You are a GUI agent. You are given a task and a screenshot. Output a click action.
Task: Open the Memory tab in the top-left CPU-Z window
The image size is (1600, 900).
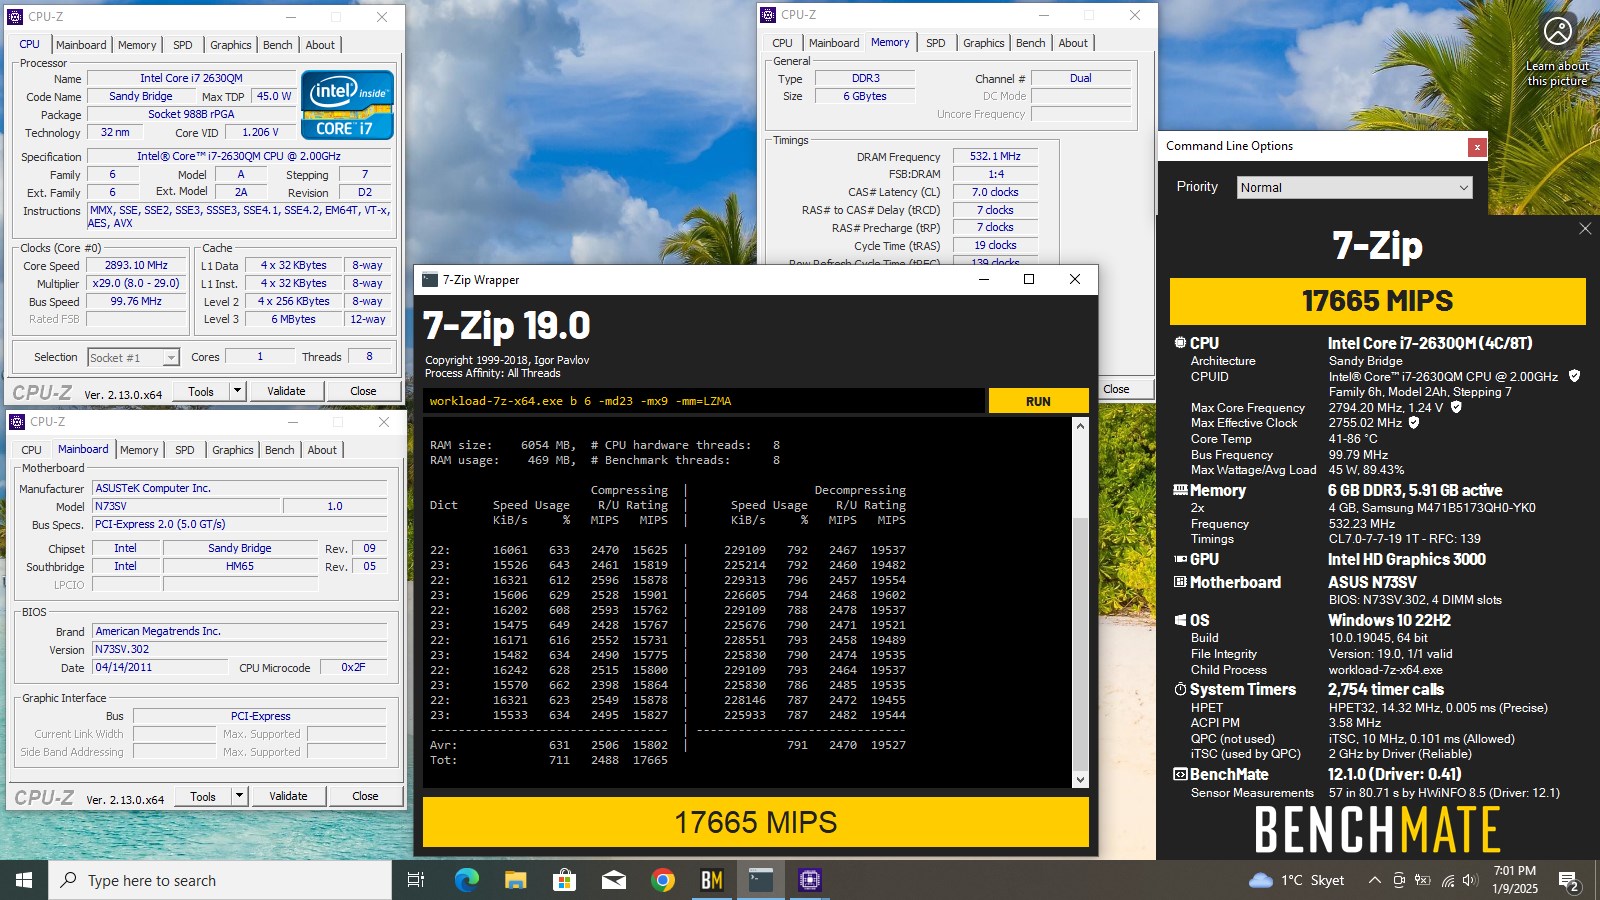[137, 45]
